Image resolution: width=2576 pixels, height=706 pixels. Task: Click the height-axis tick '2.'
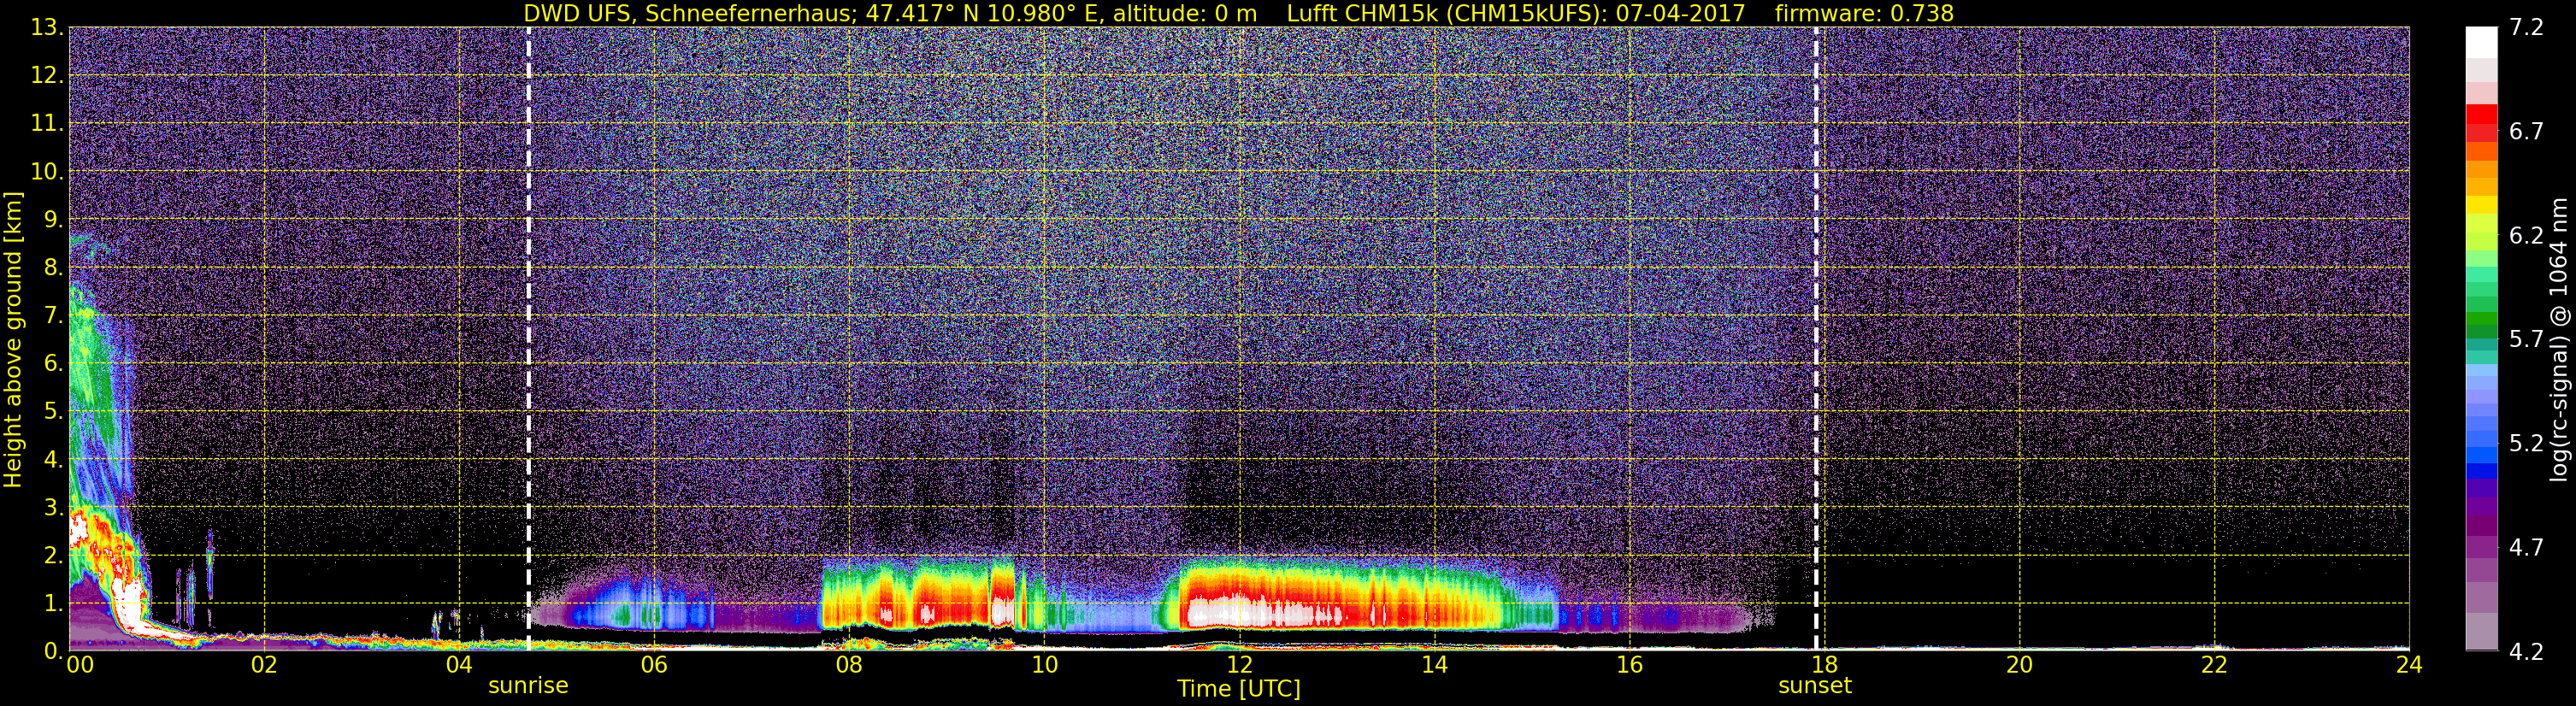point(54,555)
